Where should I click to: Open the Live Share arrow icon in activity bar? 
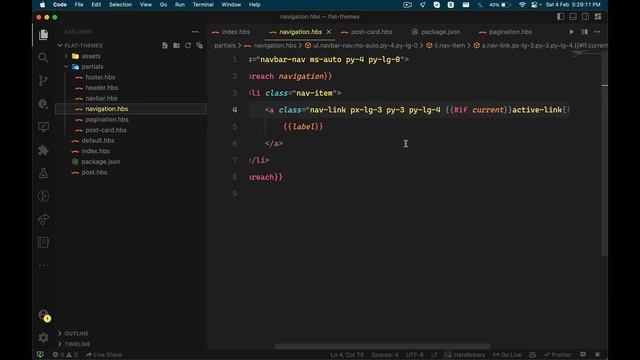[x=43, y=219]
